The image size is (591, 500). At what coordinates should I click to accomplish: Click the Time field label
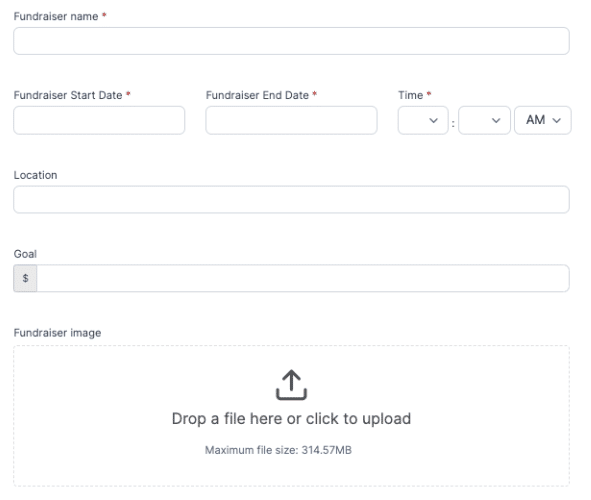(x=410, y=95)
